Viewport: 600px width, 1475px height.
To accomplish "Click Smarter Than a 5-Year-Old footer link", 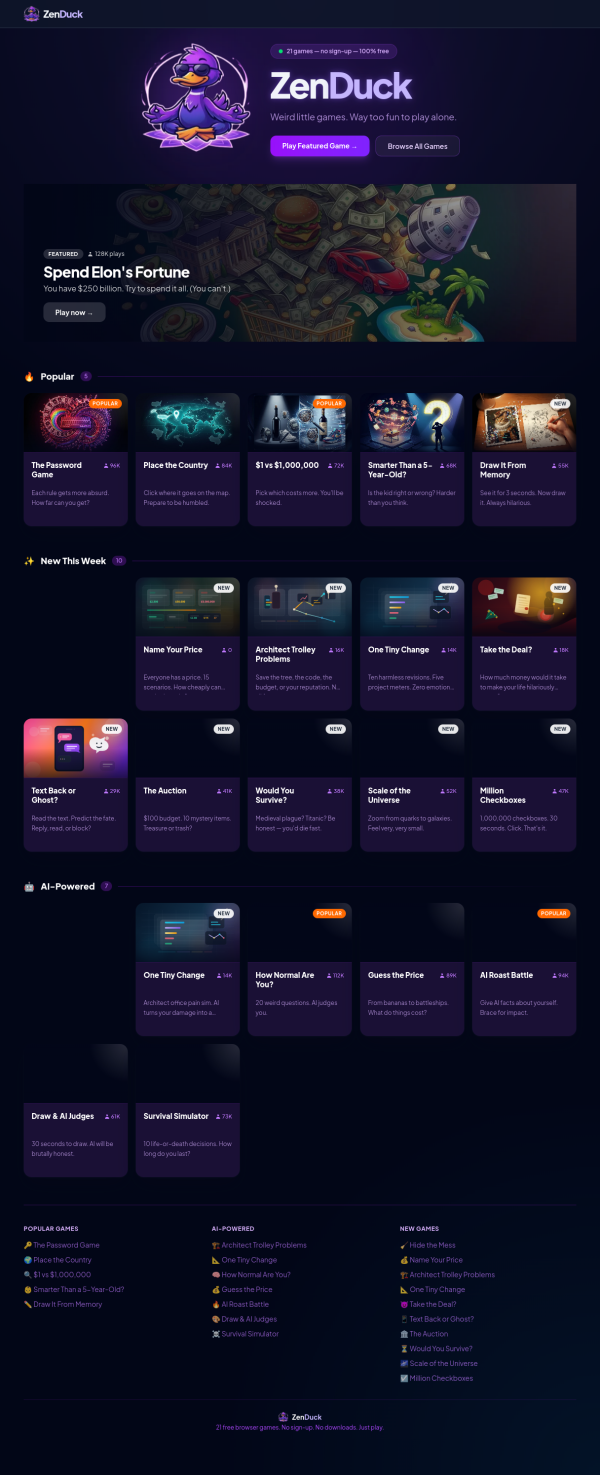I will pos(74,1290).
